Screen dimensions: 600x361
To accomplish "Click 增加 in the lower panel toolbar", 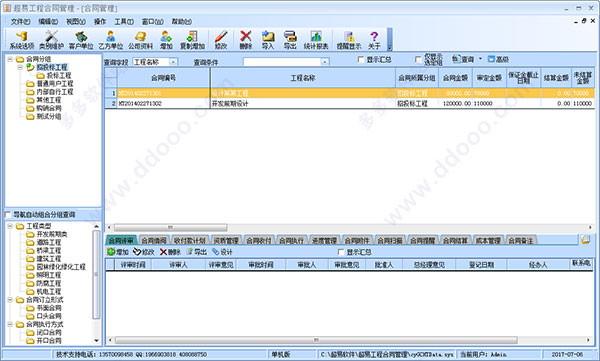I will click(118, 252).
